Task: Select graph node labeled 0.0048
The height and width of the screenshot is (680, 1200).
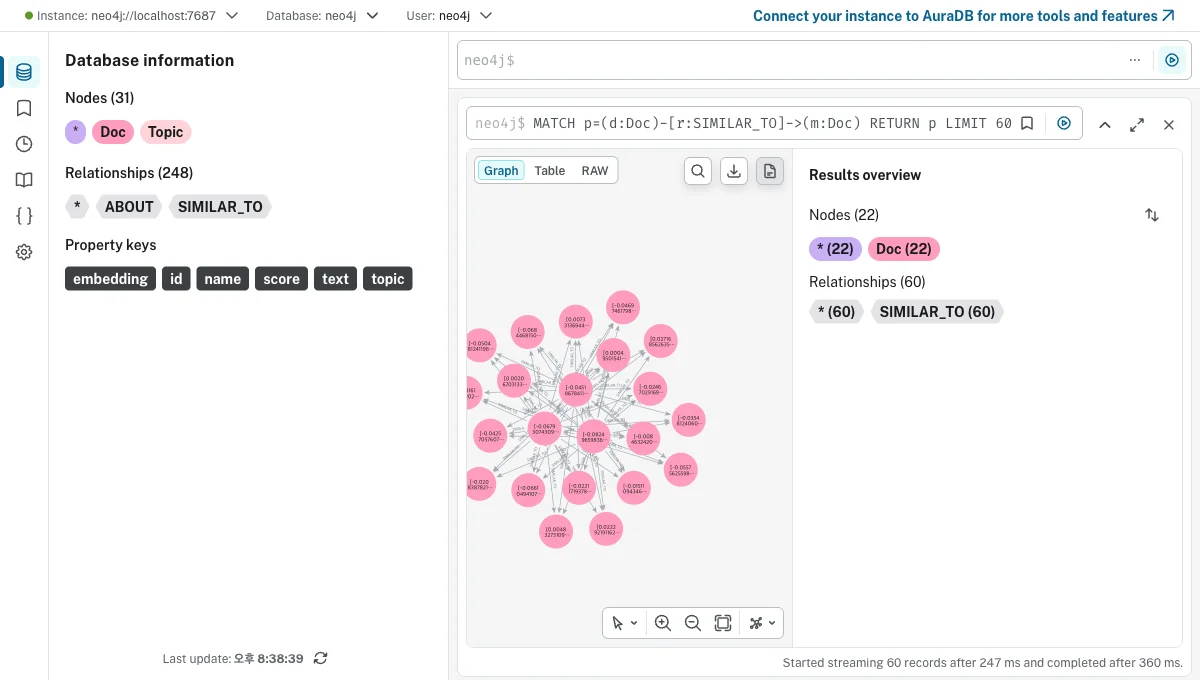Action: pyautogui.click(x=557, y=532)
